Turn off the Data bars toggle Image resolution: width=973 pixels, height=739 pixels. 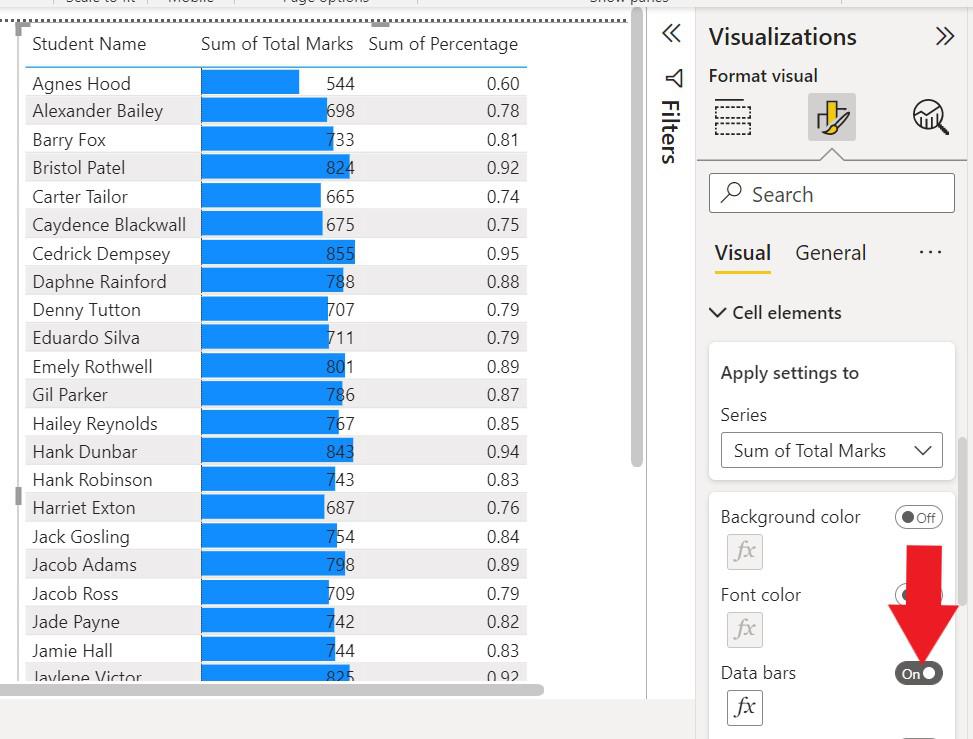[918, 673]
